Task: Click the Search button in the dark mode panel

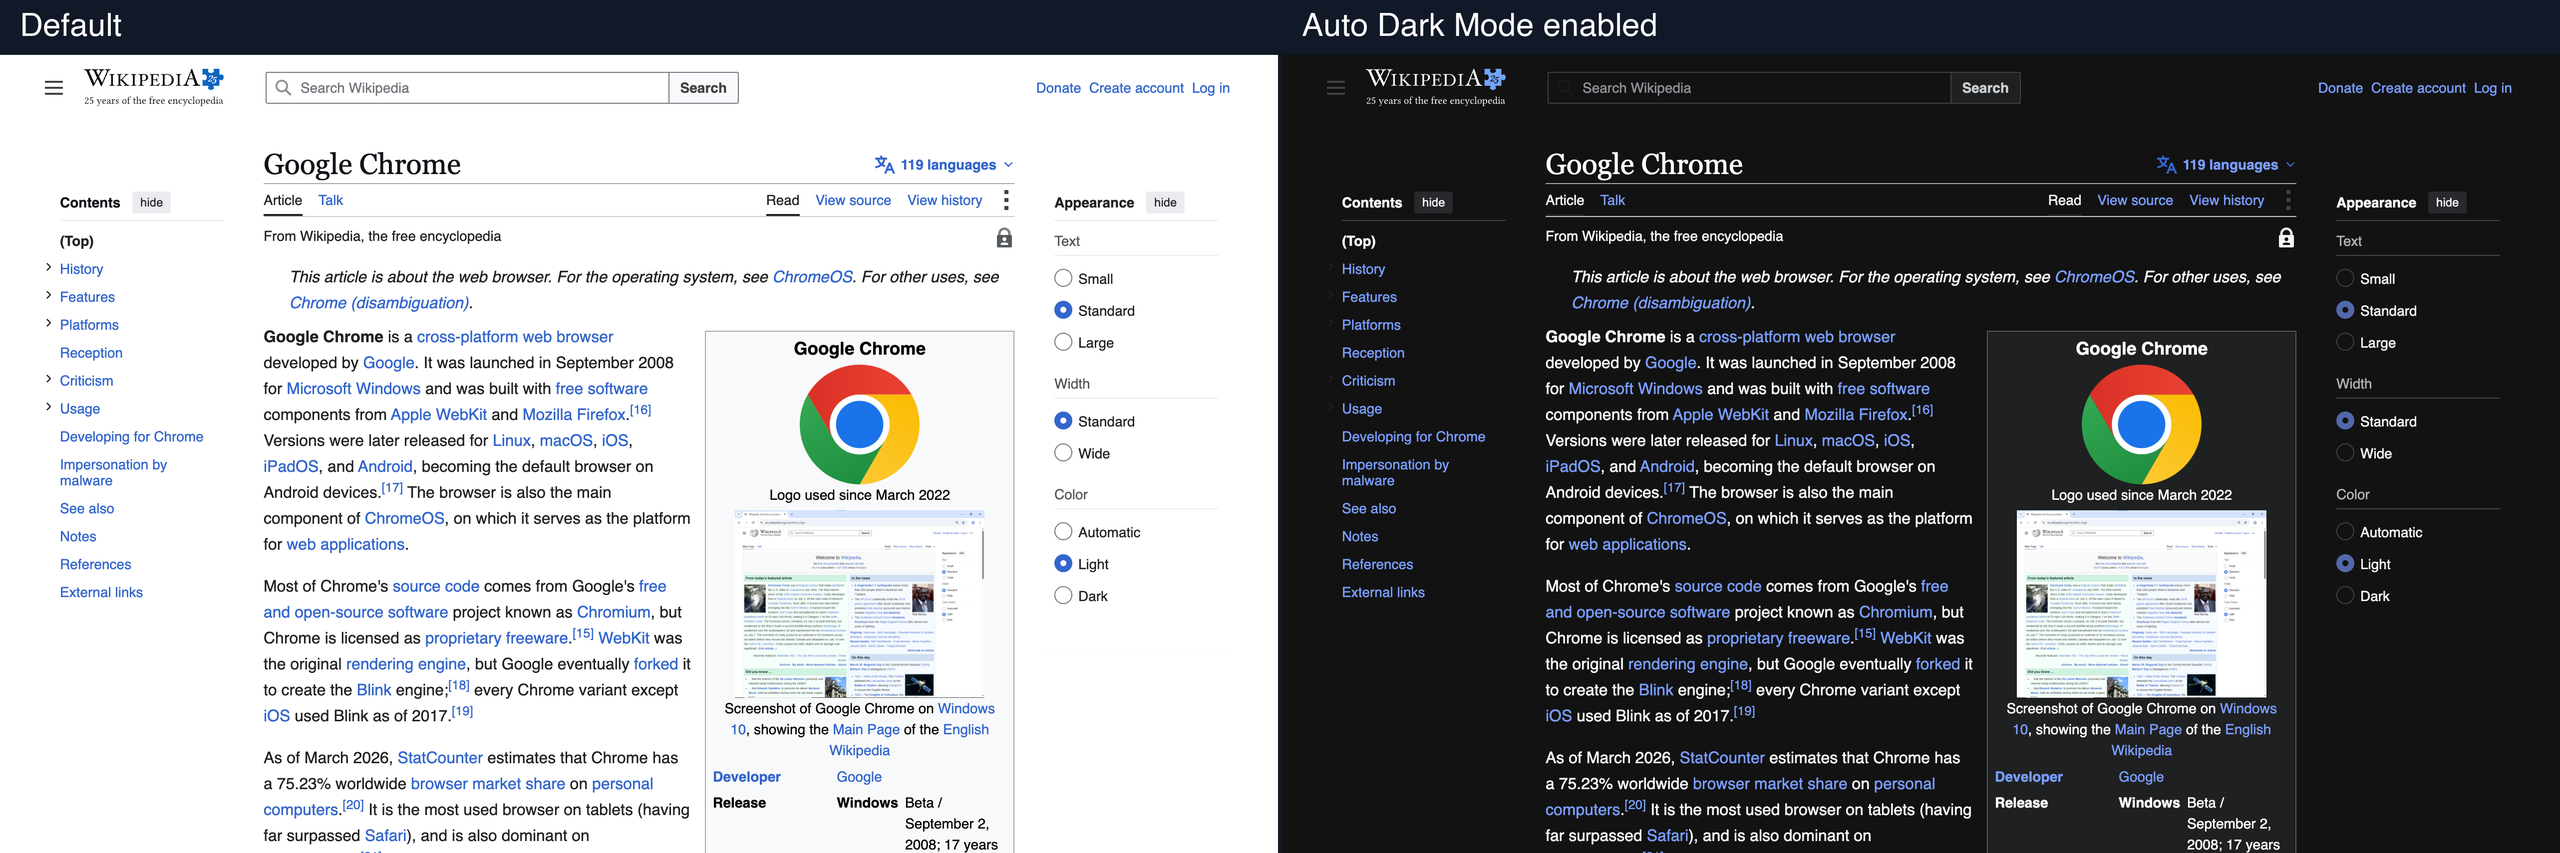Action: (x=1985, y=88)
